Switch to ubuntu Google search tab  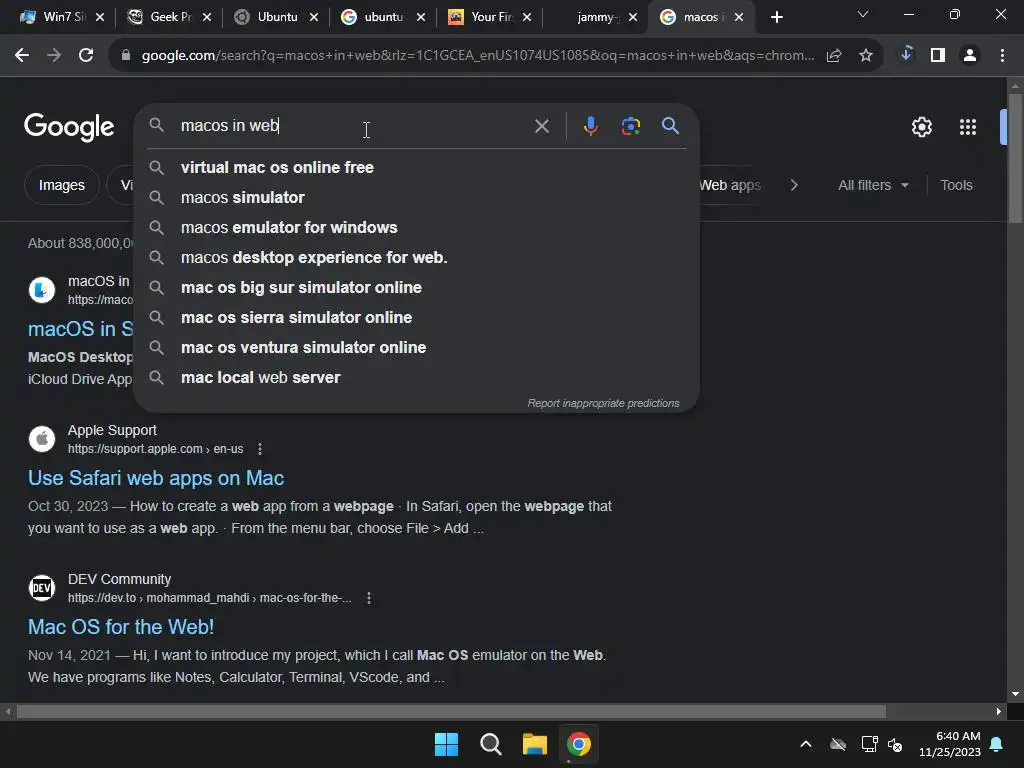tap(373, 17)
